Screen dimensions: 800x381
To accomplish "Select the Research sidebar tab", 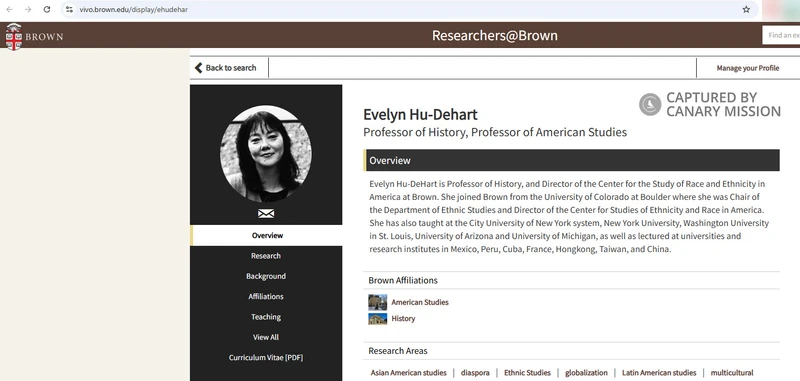I will pyautogui.click(x=266, y=256).
